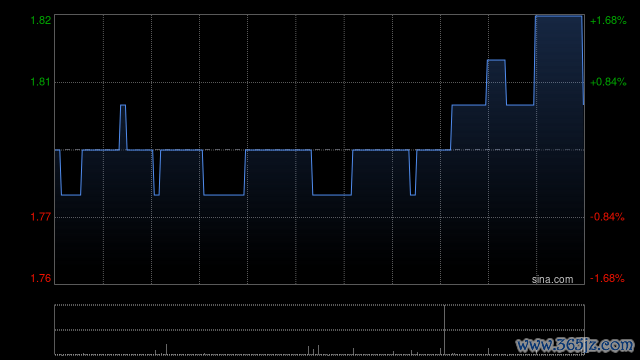Click the tallest early volume bar
The width and height of the screenshot is (640, 360).
(166, 349)
